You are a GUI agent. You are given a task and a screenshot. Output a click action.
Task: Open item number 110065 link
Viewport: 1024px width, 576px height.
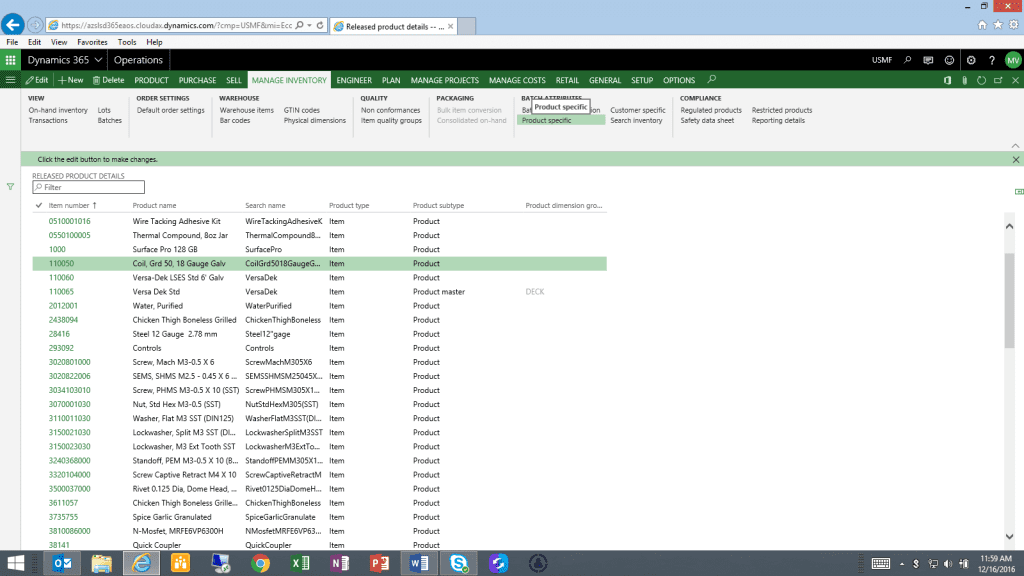pos(61,292)
